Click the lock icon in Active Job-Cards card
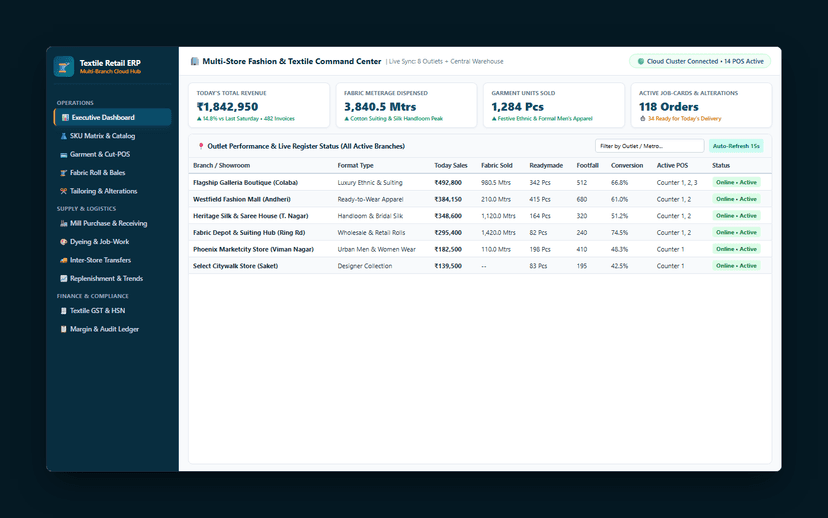The height and width of the screenshot is (518, 828). 642,119
